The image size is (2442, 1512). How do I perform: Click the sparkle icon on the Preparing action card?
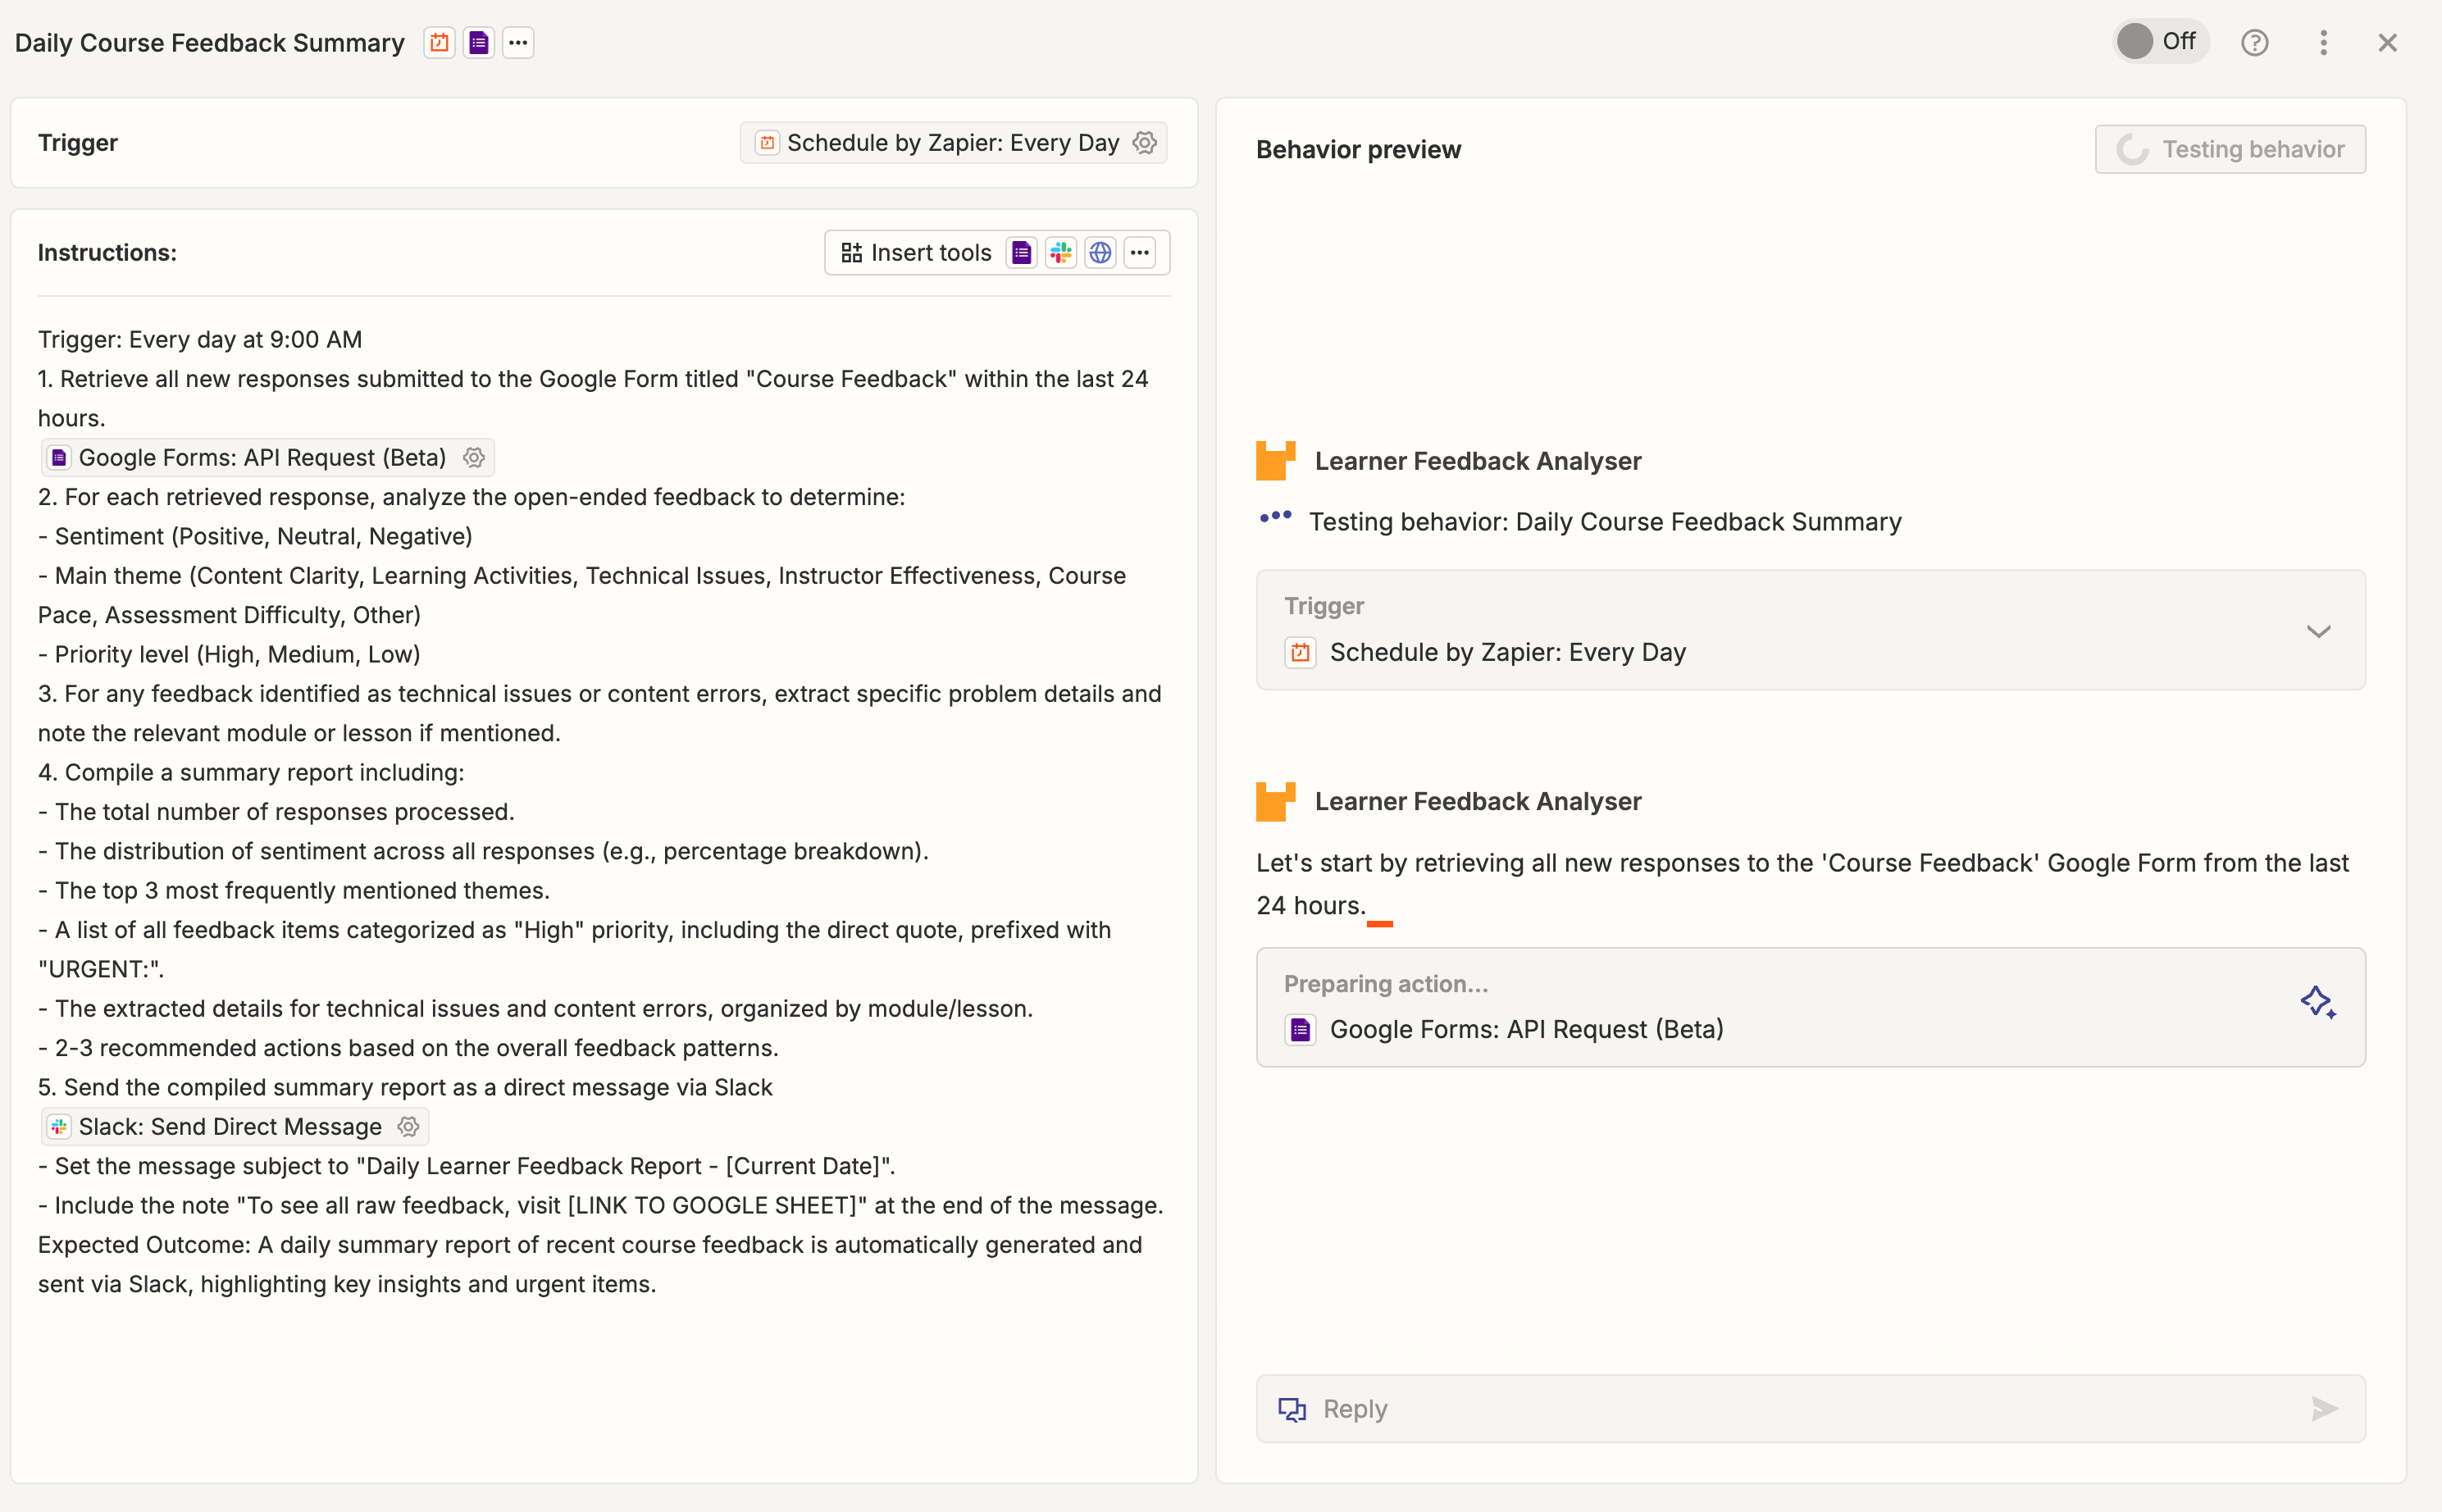coord(2318,1003)
